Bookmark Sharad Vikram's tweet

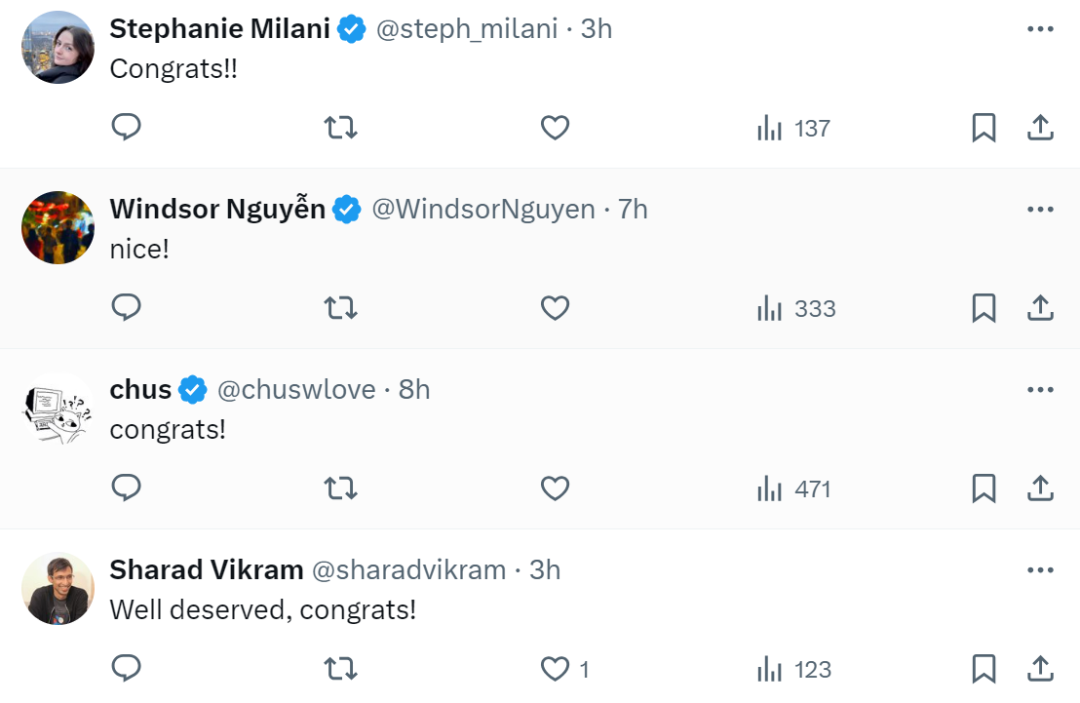[x=984, y=669]
